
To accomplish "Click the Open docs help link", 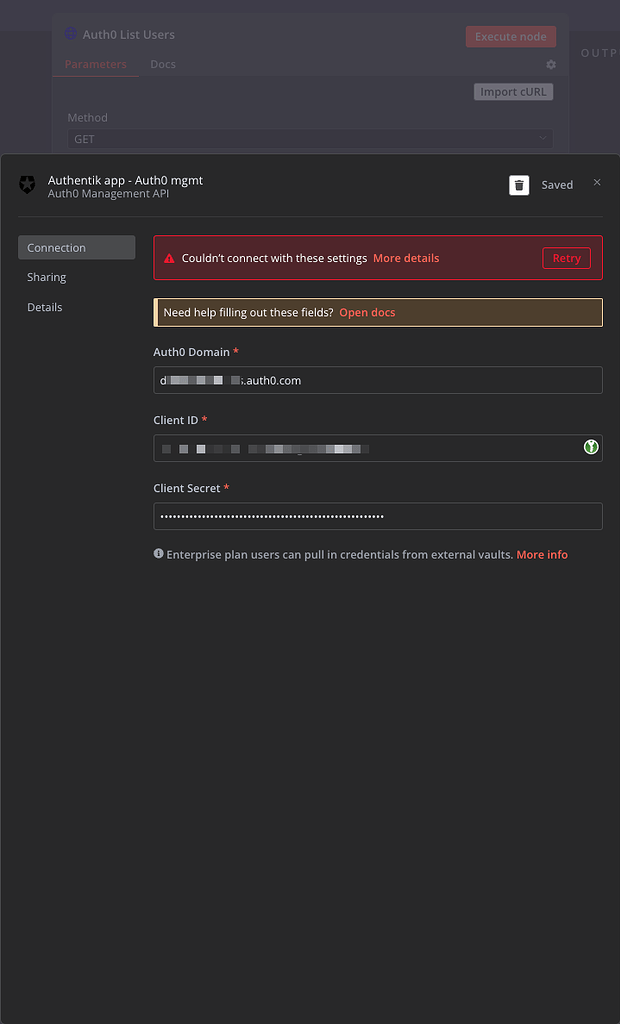I will click(367, 312).
